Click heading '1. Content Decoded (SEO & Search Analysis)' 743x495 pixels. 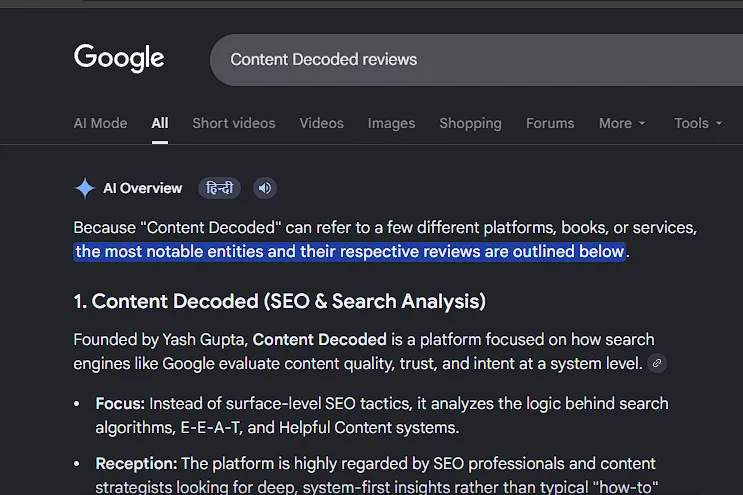click(280, 301)
